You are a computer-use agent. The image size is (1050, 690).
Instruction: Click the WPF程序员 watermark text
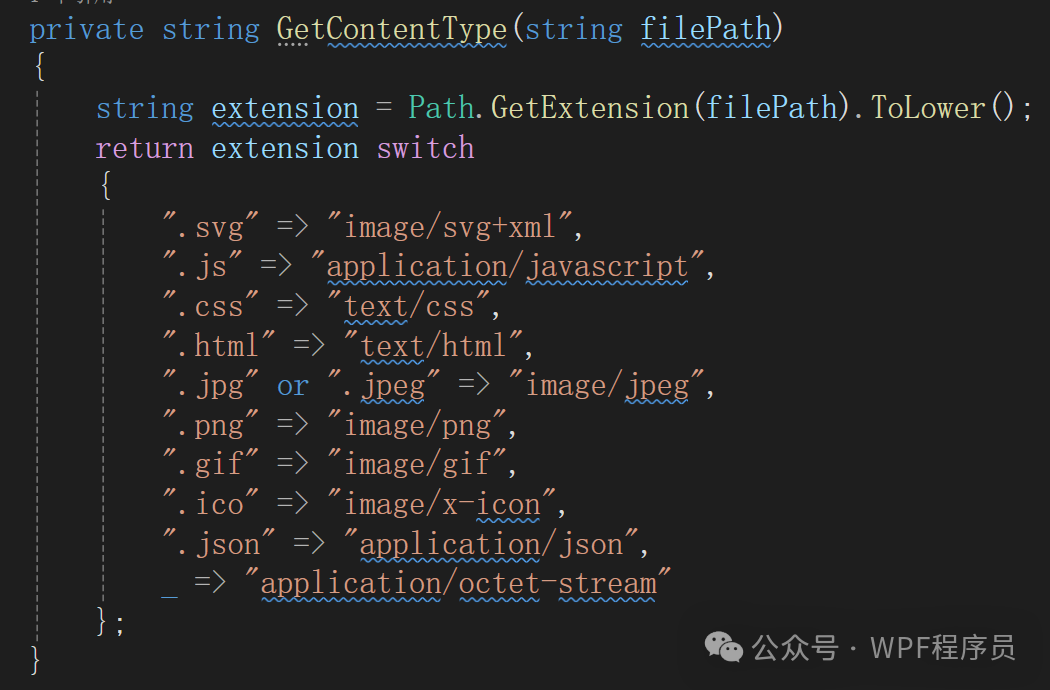click(943, 648)
